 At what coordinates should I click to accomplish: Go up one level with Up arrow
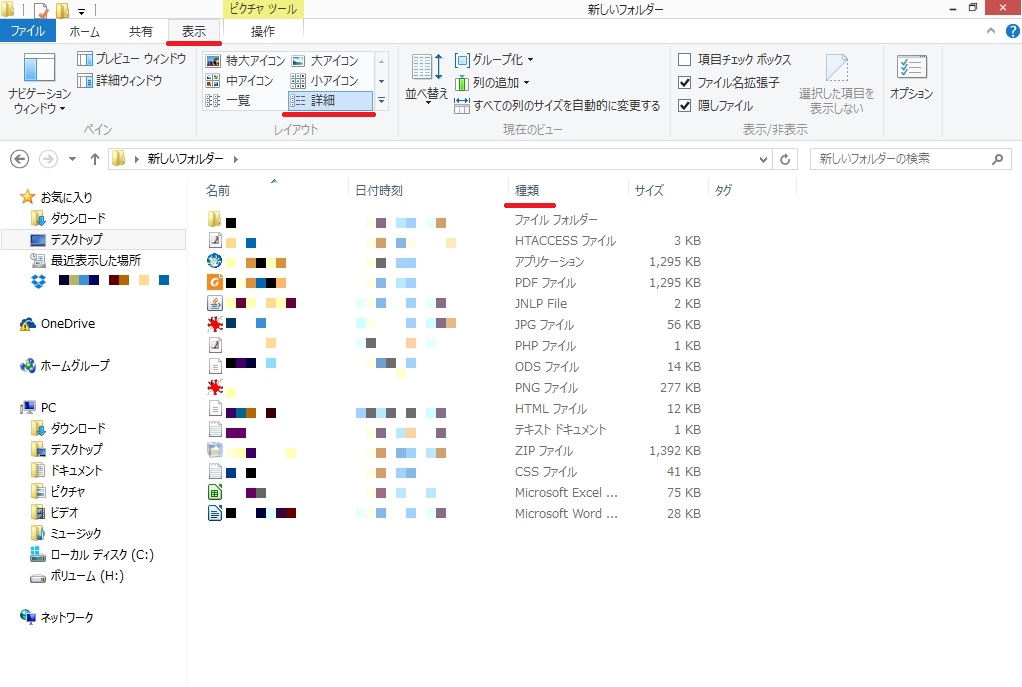pyautogui.click(x=95, y=159)
